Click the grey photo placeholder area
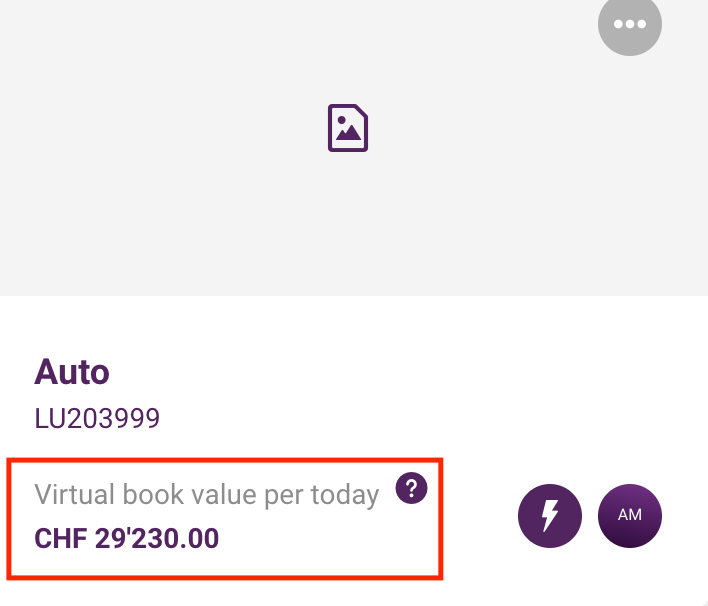The height and width of the screenshot is (606, 708). pos(354,148)
